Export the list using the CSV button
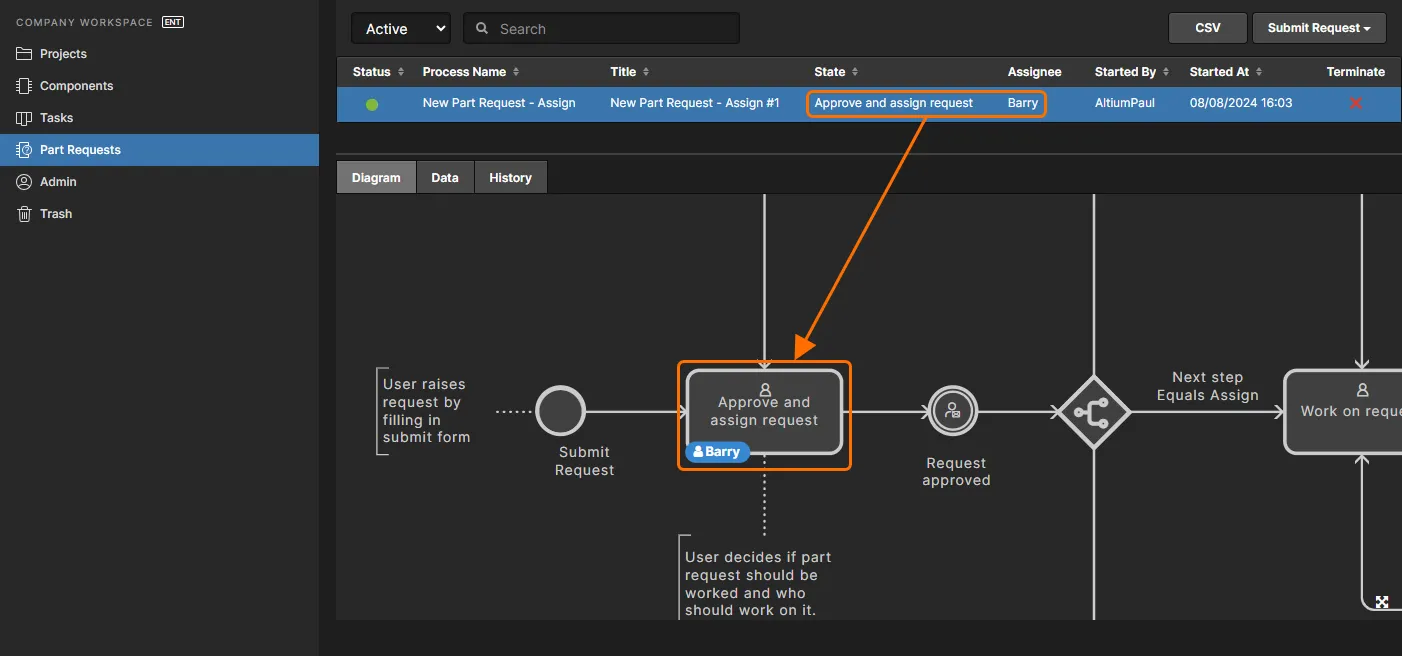1402x656 pixels. point(1207,28)
